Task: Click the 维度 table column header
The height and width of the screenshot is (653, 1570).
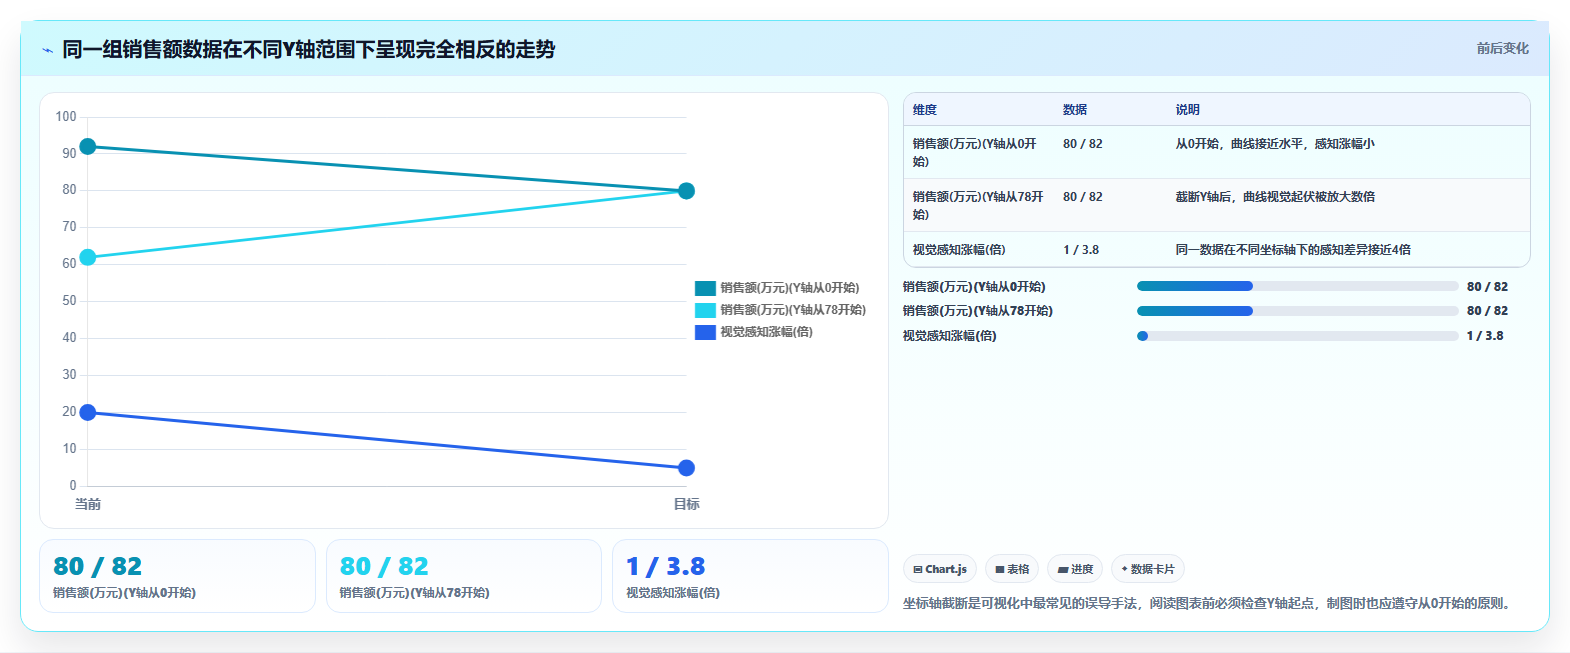Action: pyautogui.click(x=925, y=110)
